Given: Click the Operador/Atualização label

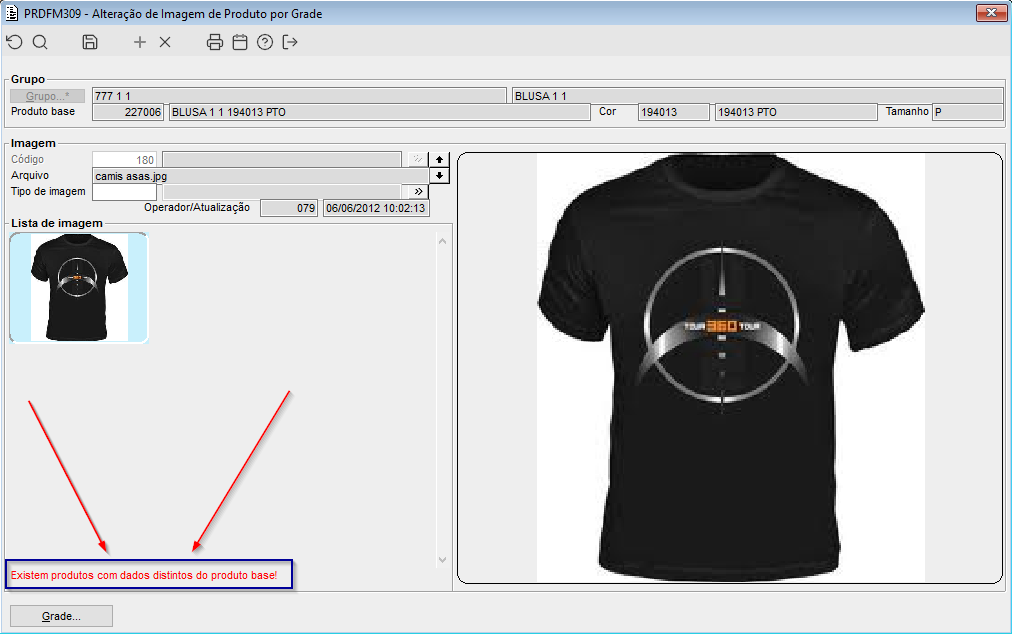Looking at the screenshot, I should point(197,207).
